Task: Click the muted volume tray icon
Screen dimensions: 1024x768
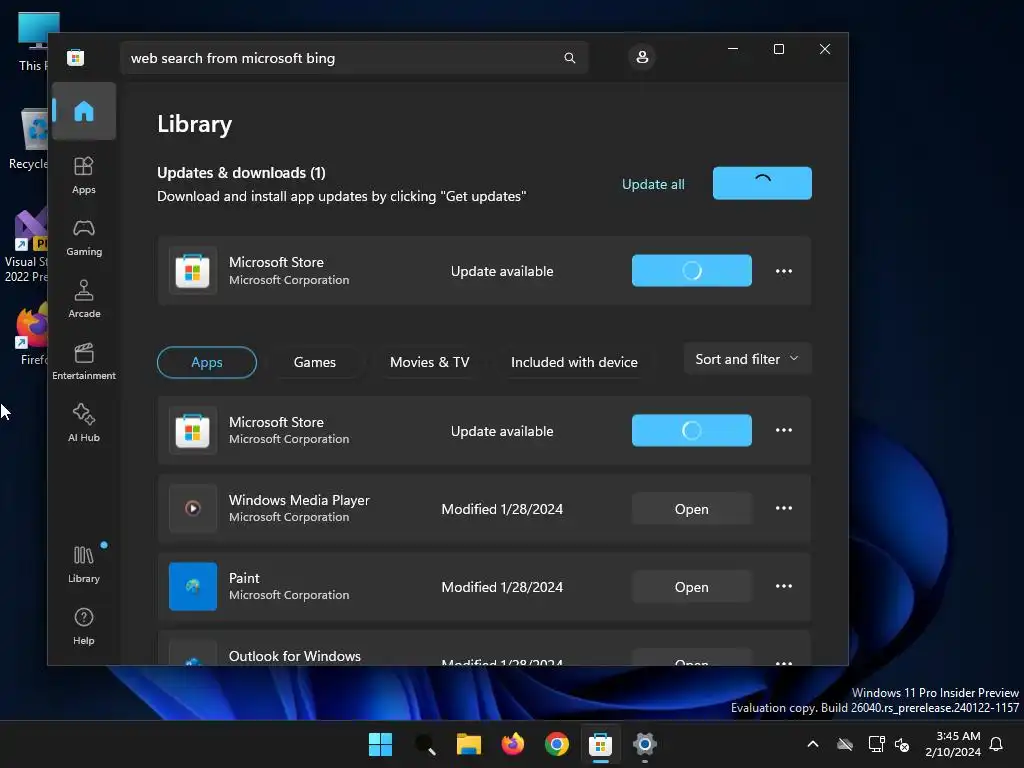Action: point(902,744)
